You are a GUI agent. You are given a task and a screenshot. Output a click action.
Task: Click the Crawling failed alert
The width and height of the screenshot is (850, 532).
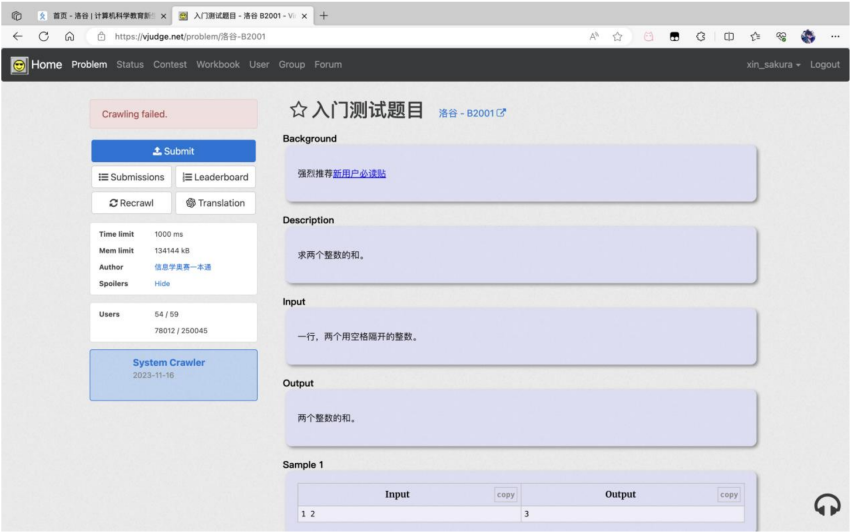click(173, 114)
